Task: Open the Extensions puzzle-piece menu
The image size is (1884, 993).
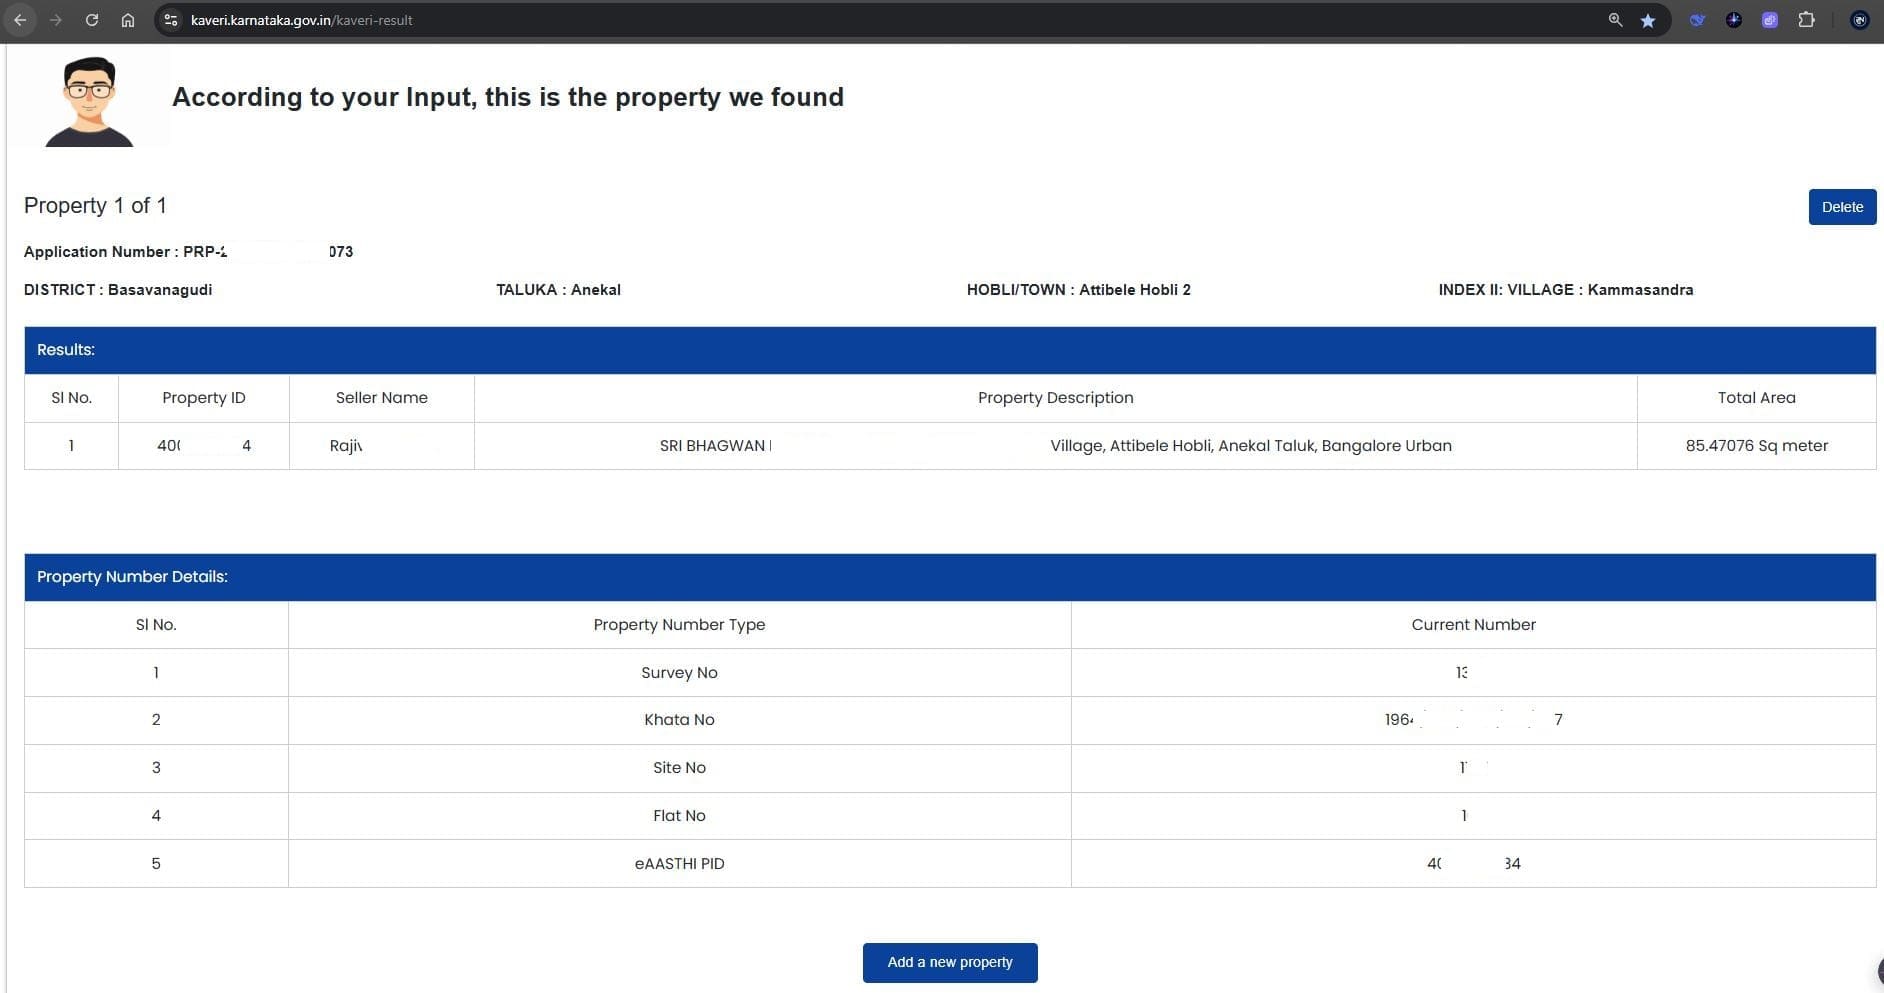Action: tap(1806, 20)
